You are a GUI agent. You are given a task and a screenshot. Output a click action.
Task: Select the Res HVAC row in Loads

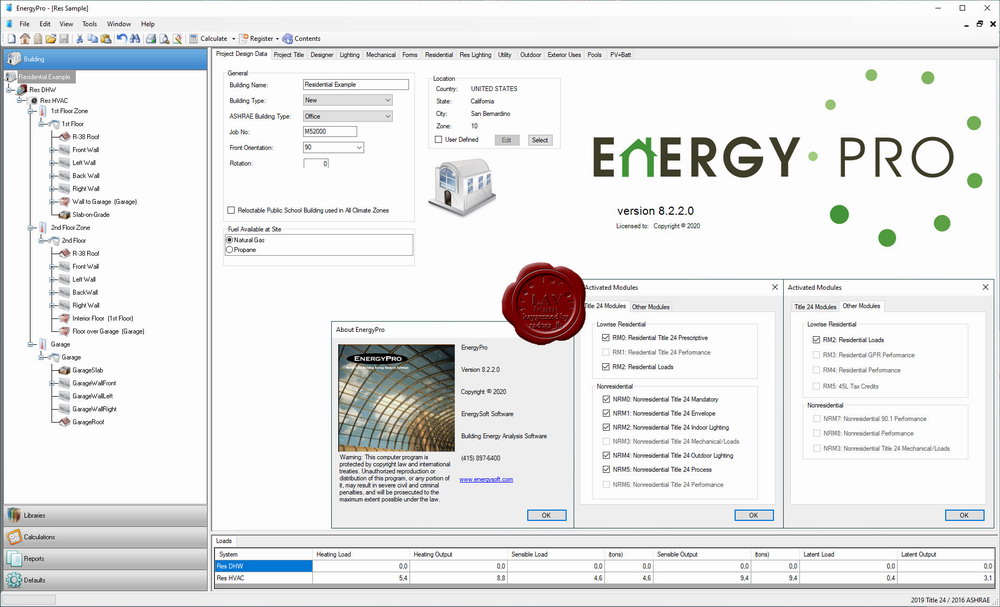[x=605, y=578]
